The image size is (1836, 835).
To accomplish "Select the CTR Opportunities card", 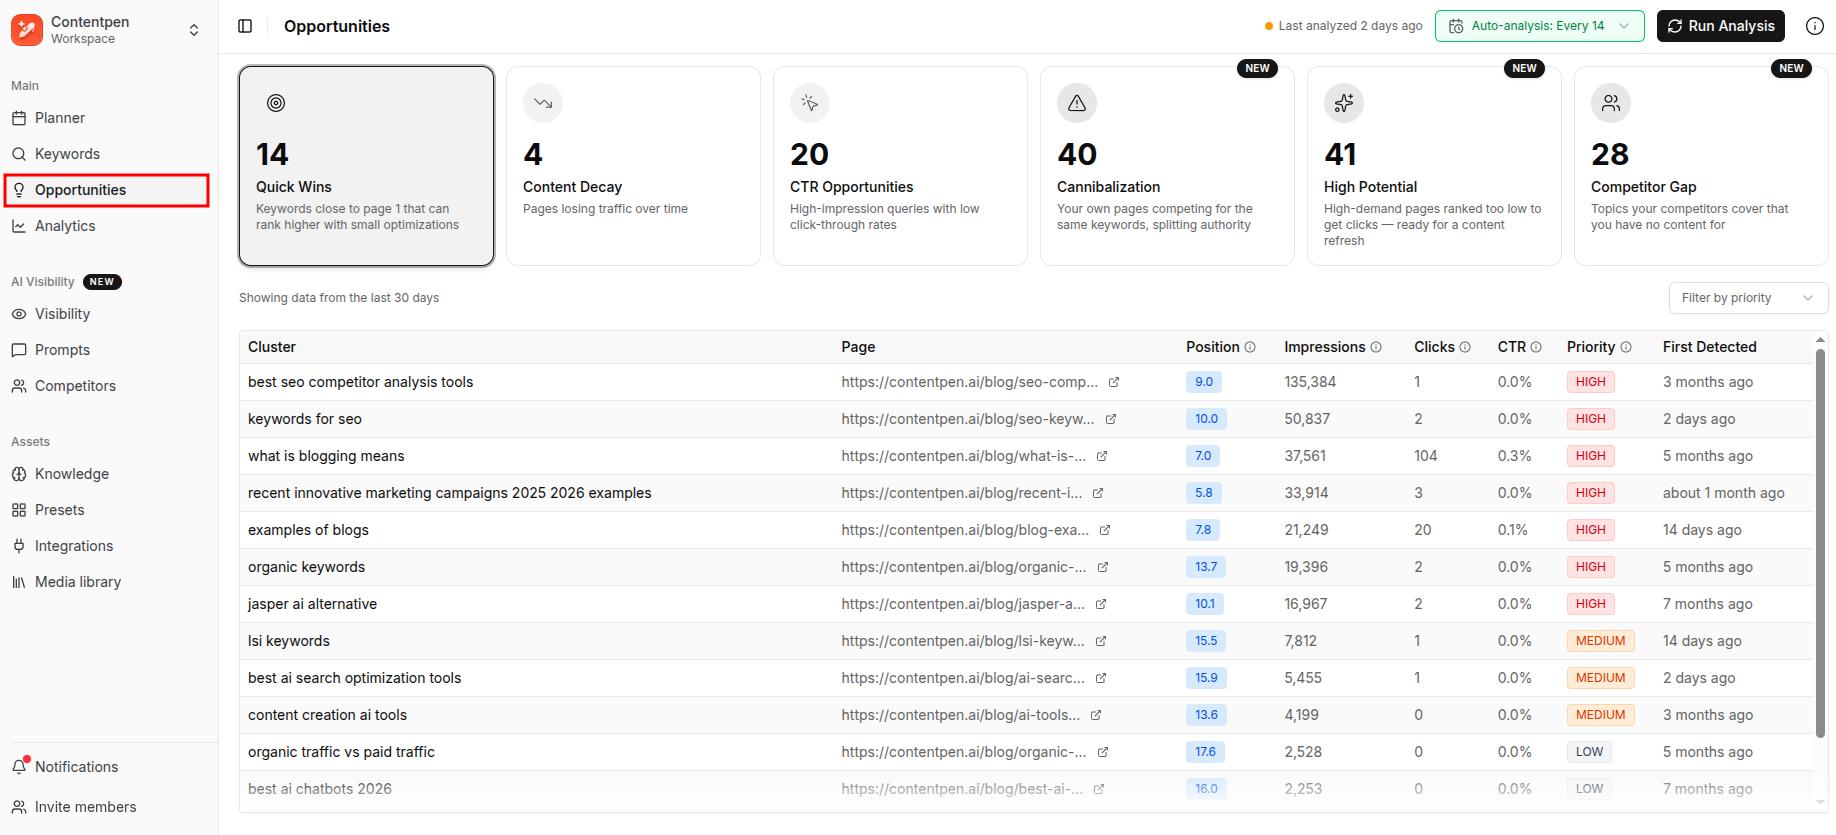I will point(900,166).
